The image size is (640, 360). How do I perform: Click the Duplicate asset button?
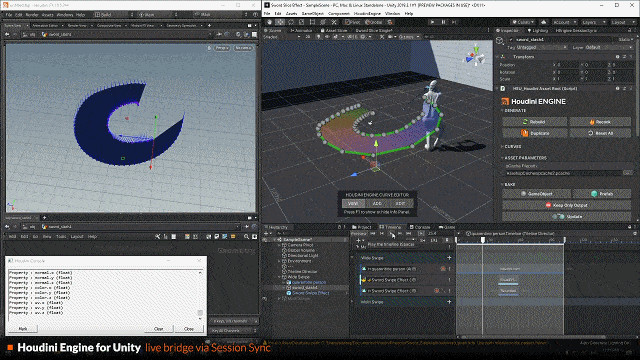point(535,133)
